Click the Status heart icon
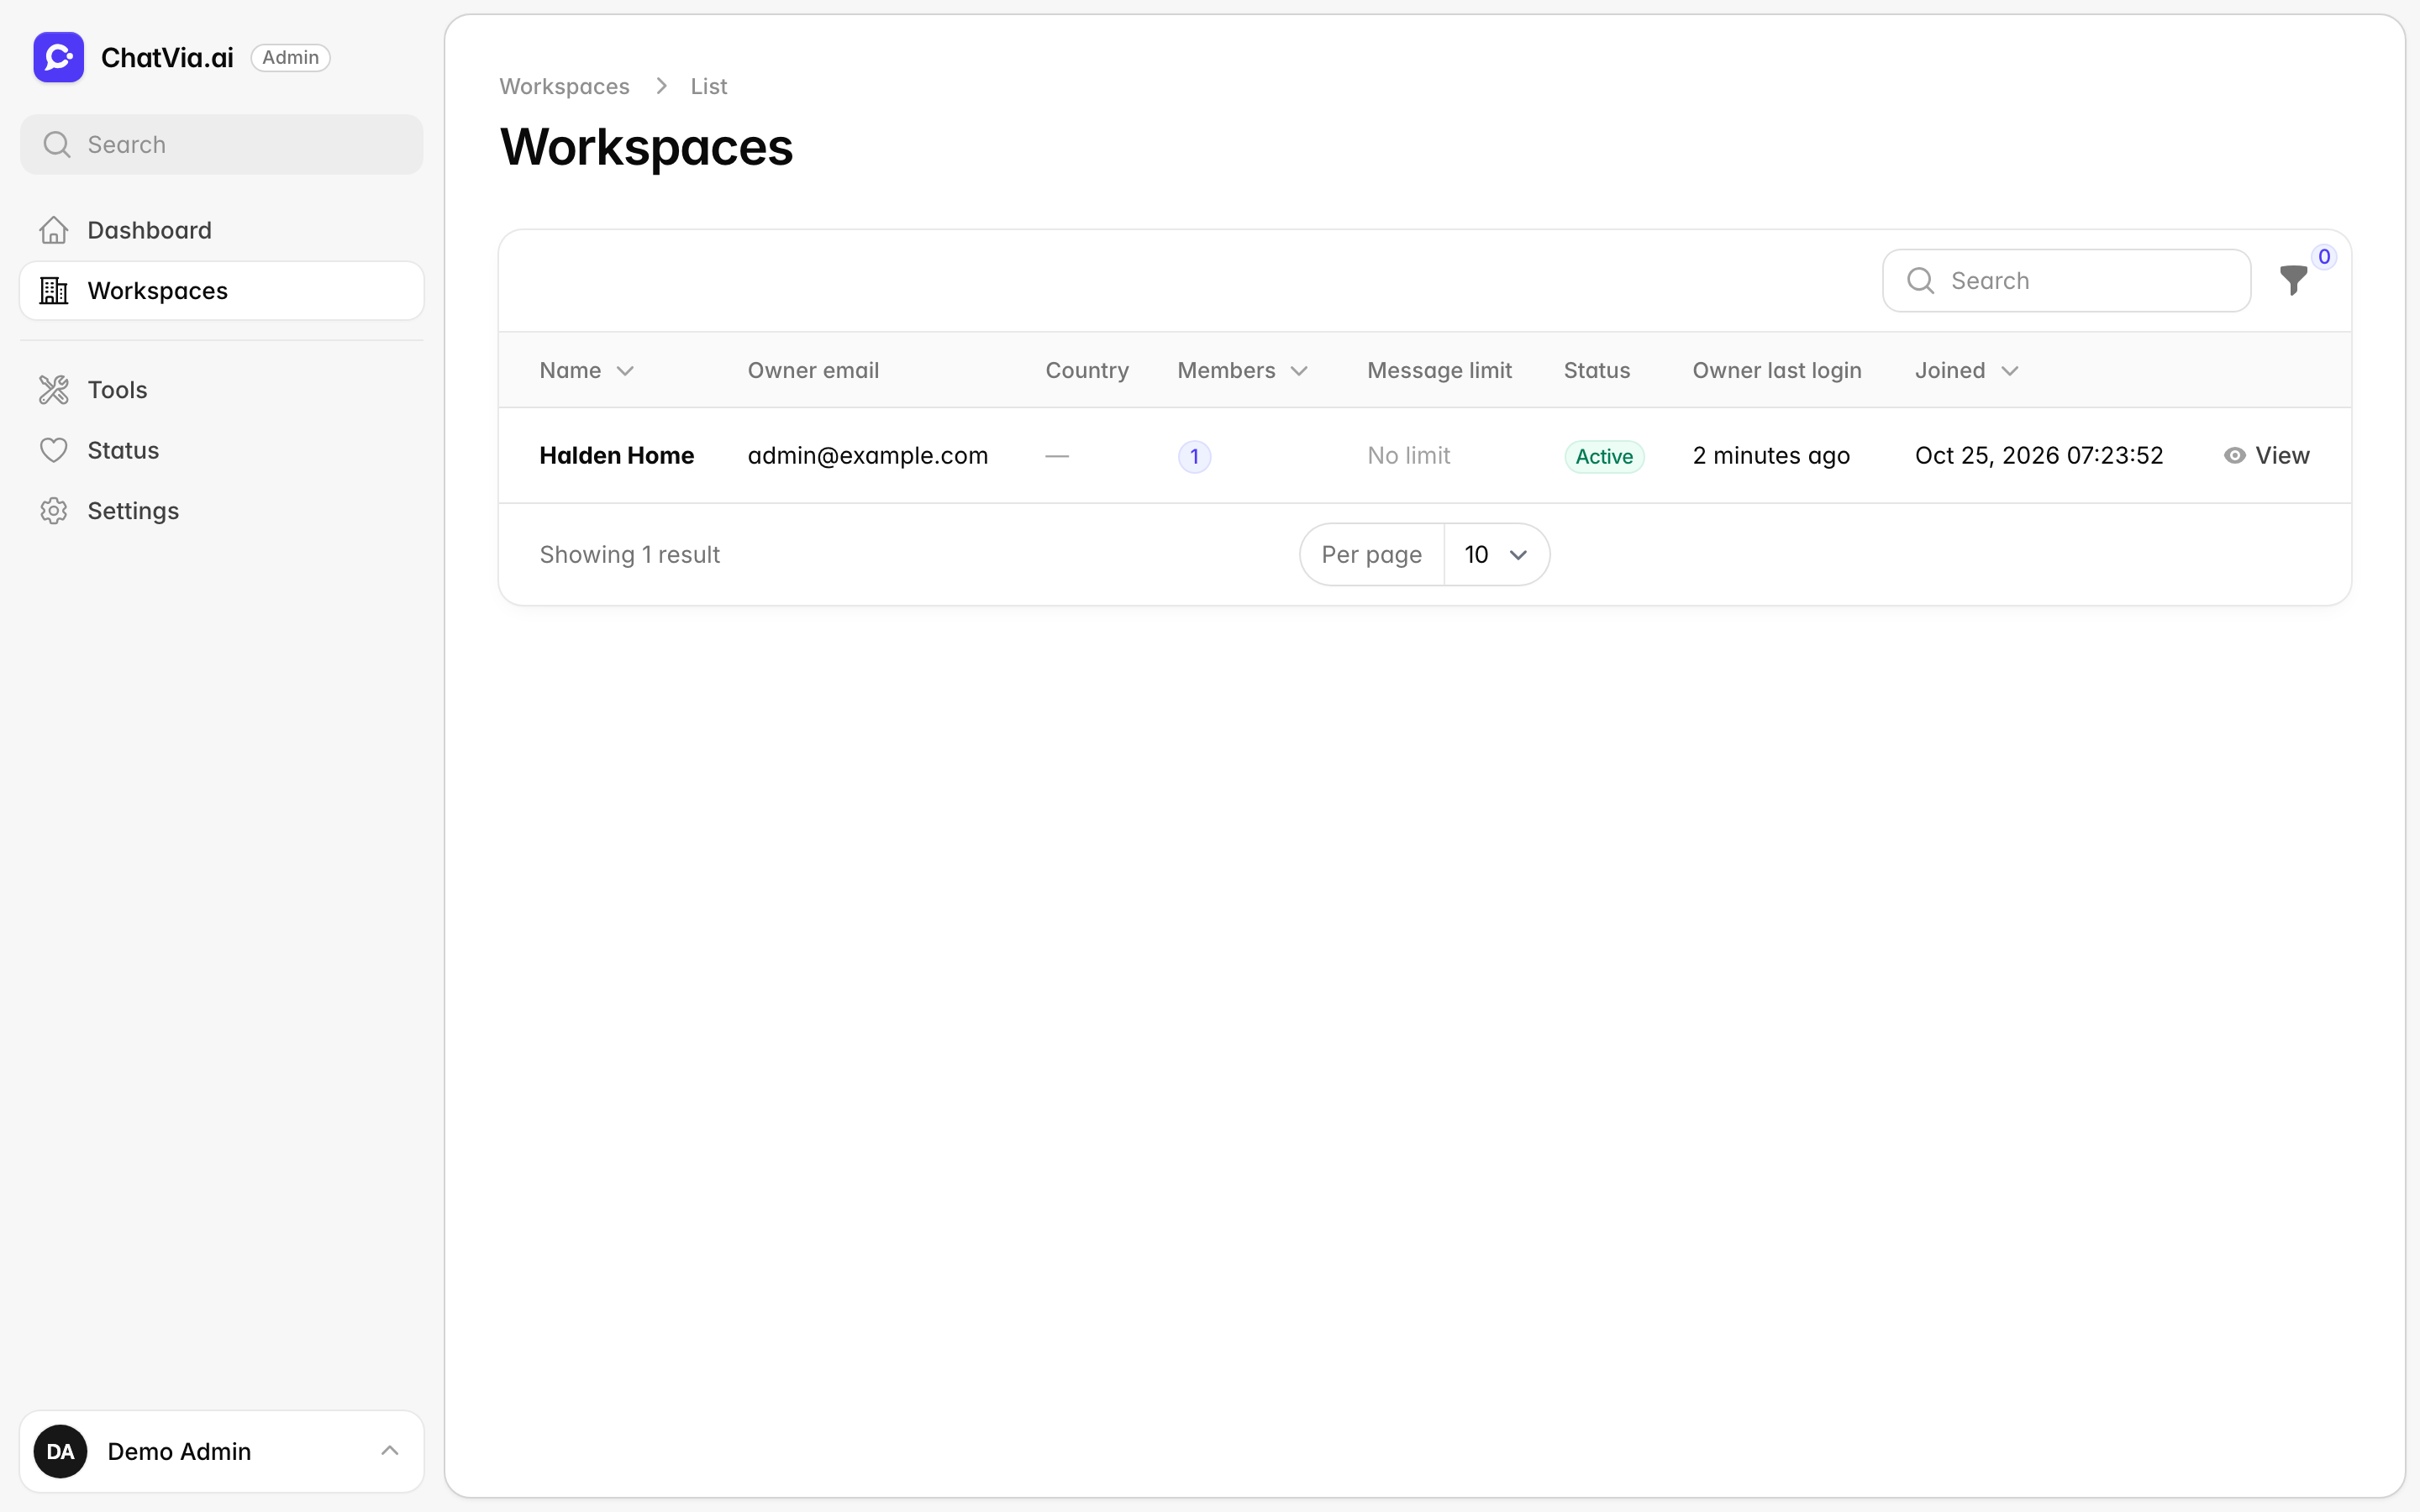This screenshot has width=2420, height=1512. click(54, 450)
